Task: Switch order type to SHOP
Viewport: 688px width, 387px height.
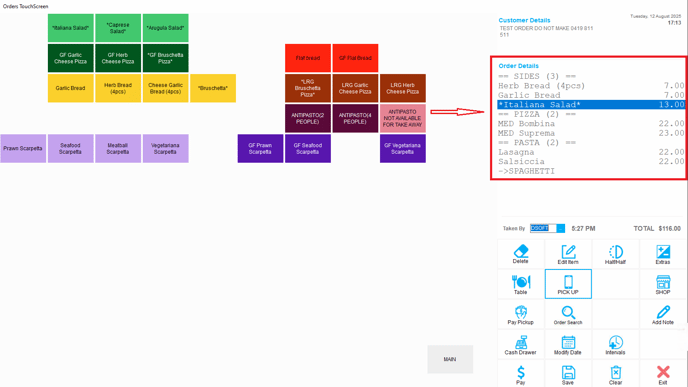Action: click(x=663, y=284)
